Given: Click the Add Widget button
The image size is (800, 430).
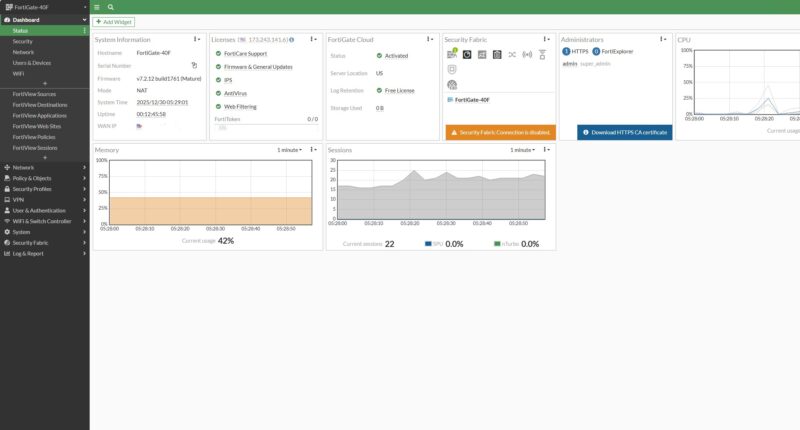Looking at the screenshot, I should (114, 22).
